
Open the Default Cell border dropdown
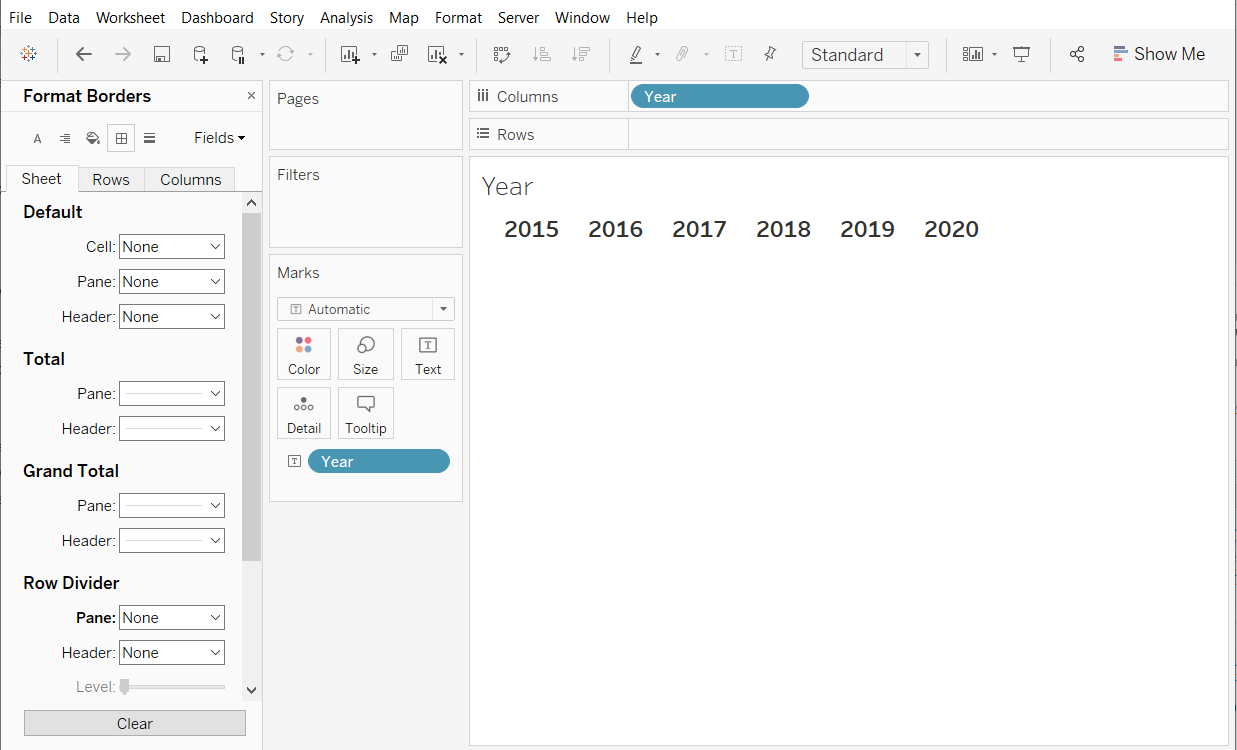coord(172,247)
